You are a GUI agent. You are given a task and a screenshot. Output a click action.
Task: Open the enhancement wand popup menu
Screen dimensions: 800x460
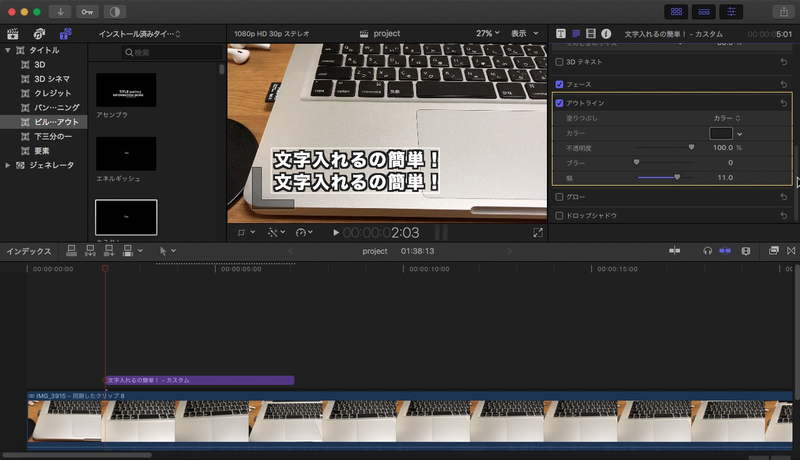276,233
